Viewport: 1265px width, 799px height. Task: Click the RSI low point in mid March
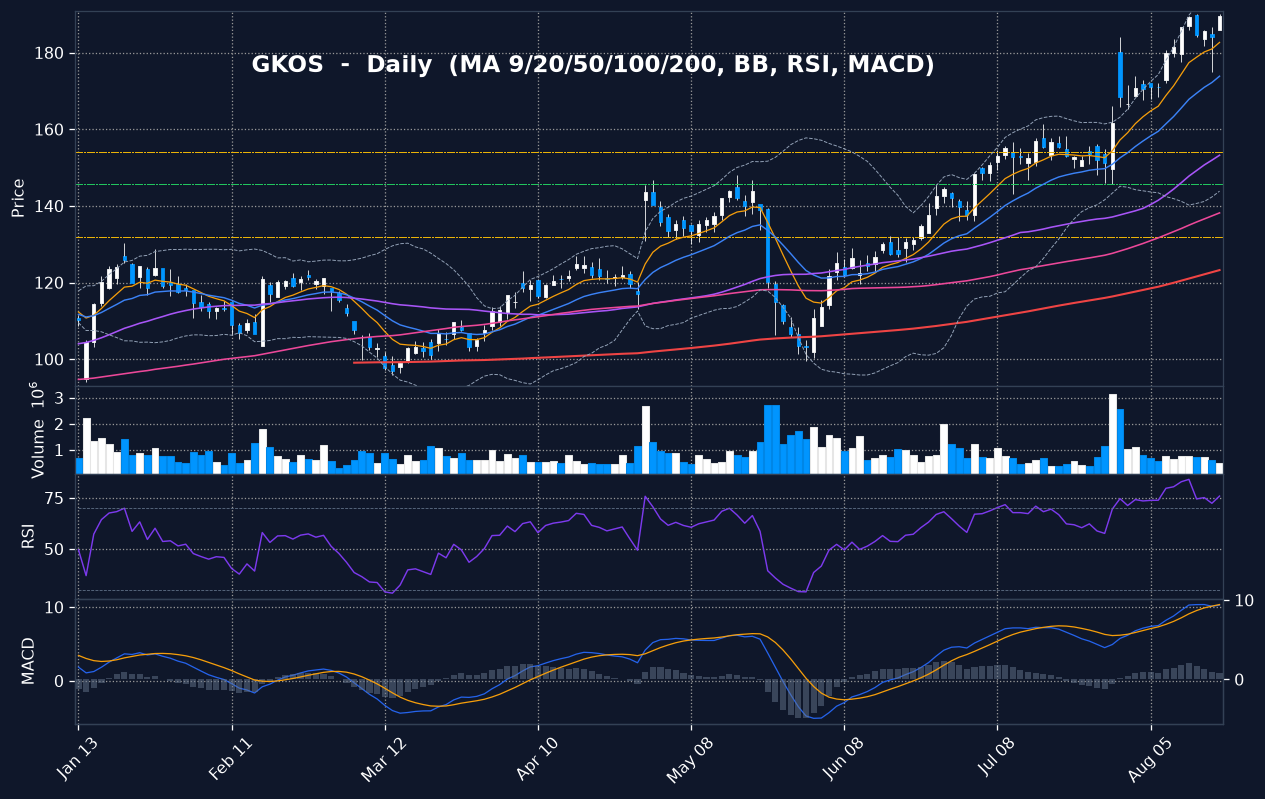[391, 593]
